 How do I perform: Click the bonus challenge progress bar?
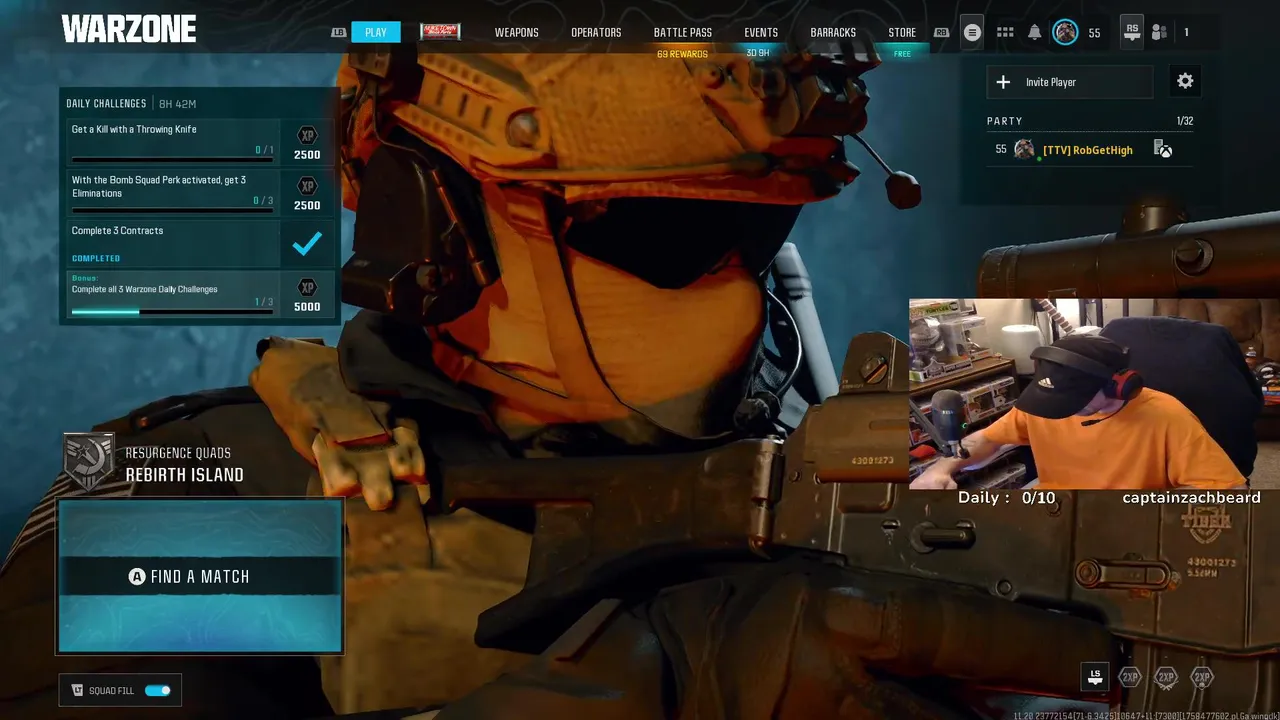(x=172, y=311)
